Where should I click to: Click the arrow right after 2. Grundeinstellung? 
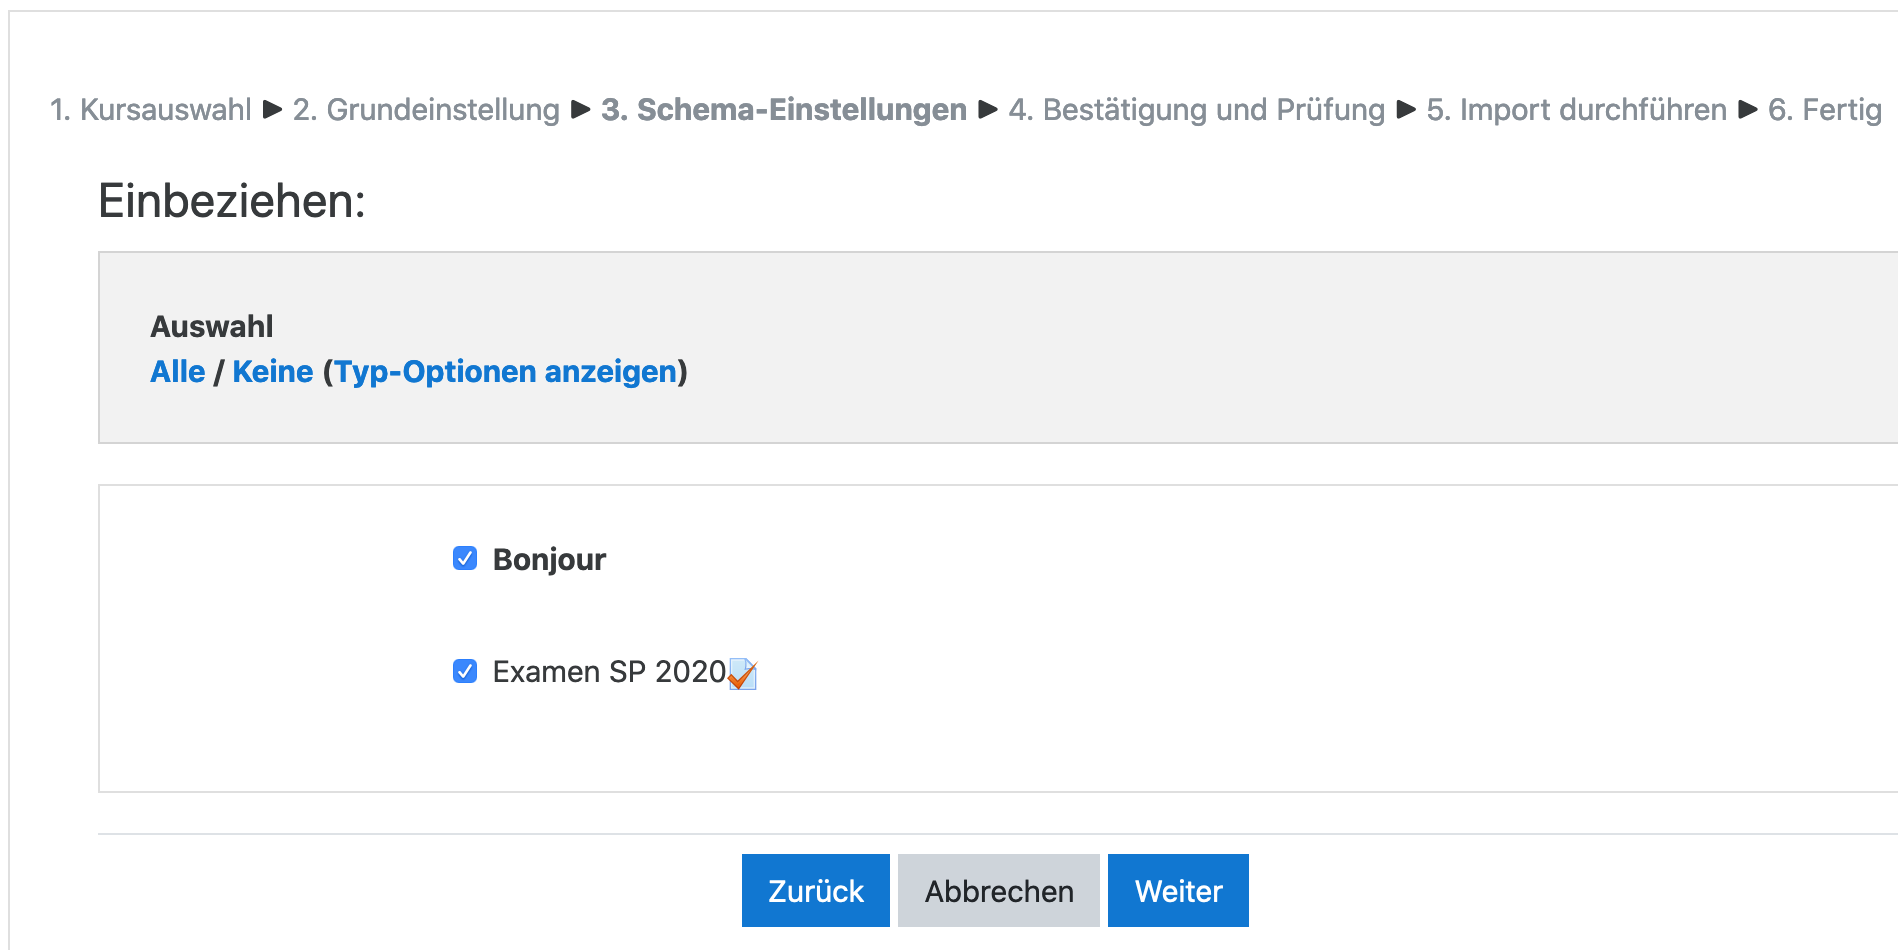[580, 109]
